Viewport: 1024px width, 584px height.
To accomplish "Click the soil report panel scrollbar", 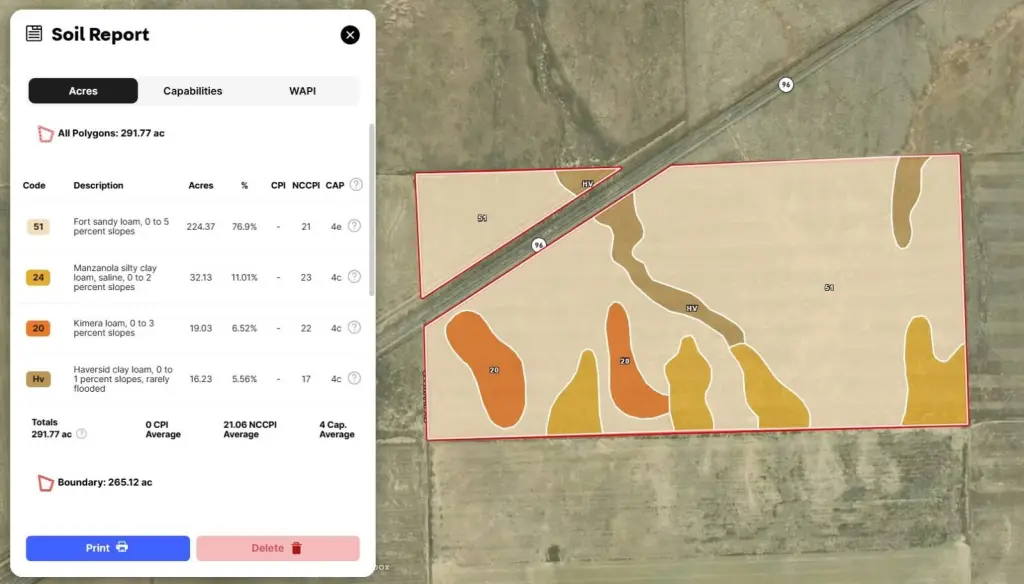I will coord(372,210).
